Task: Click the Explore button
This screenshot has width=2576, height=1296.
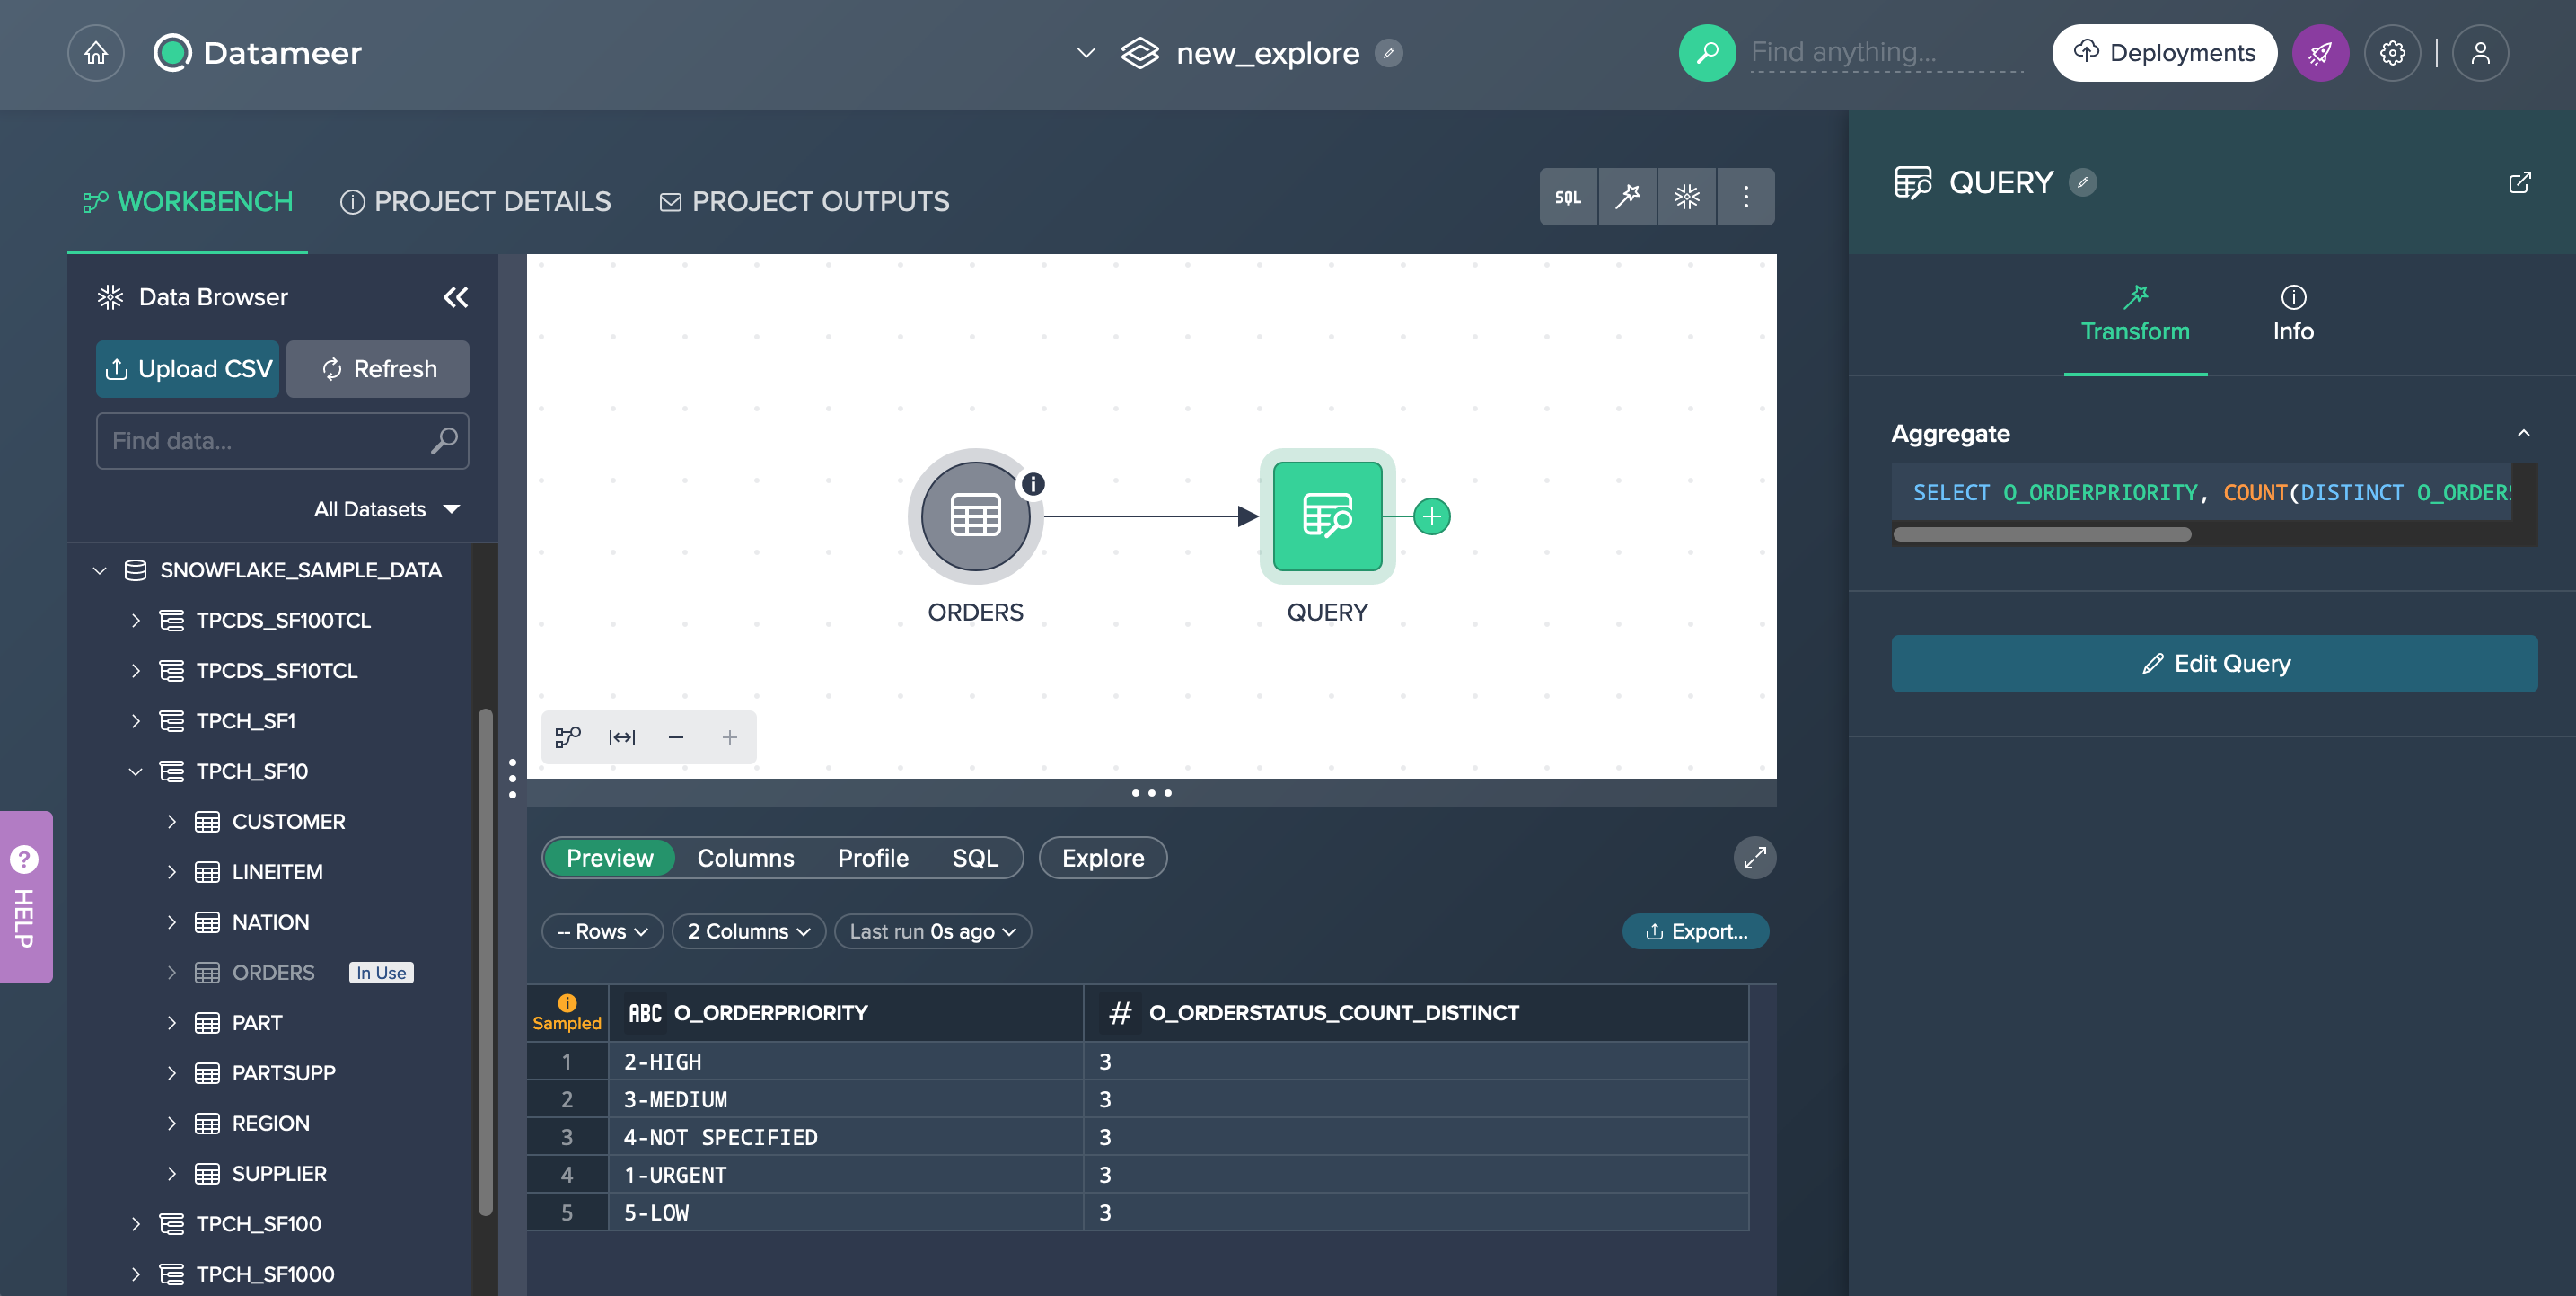Action: pyautogui.click(x=1102, y=858)
